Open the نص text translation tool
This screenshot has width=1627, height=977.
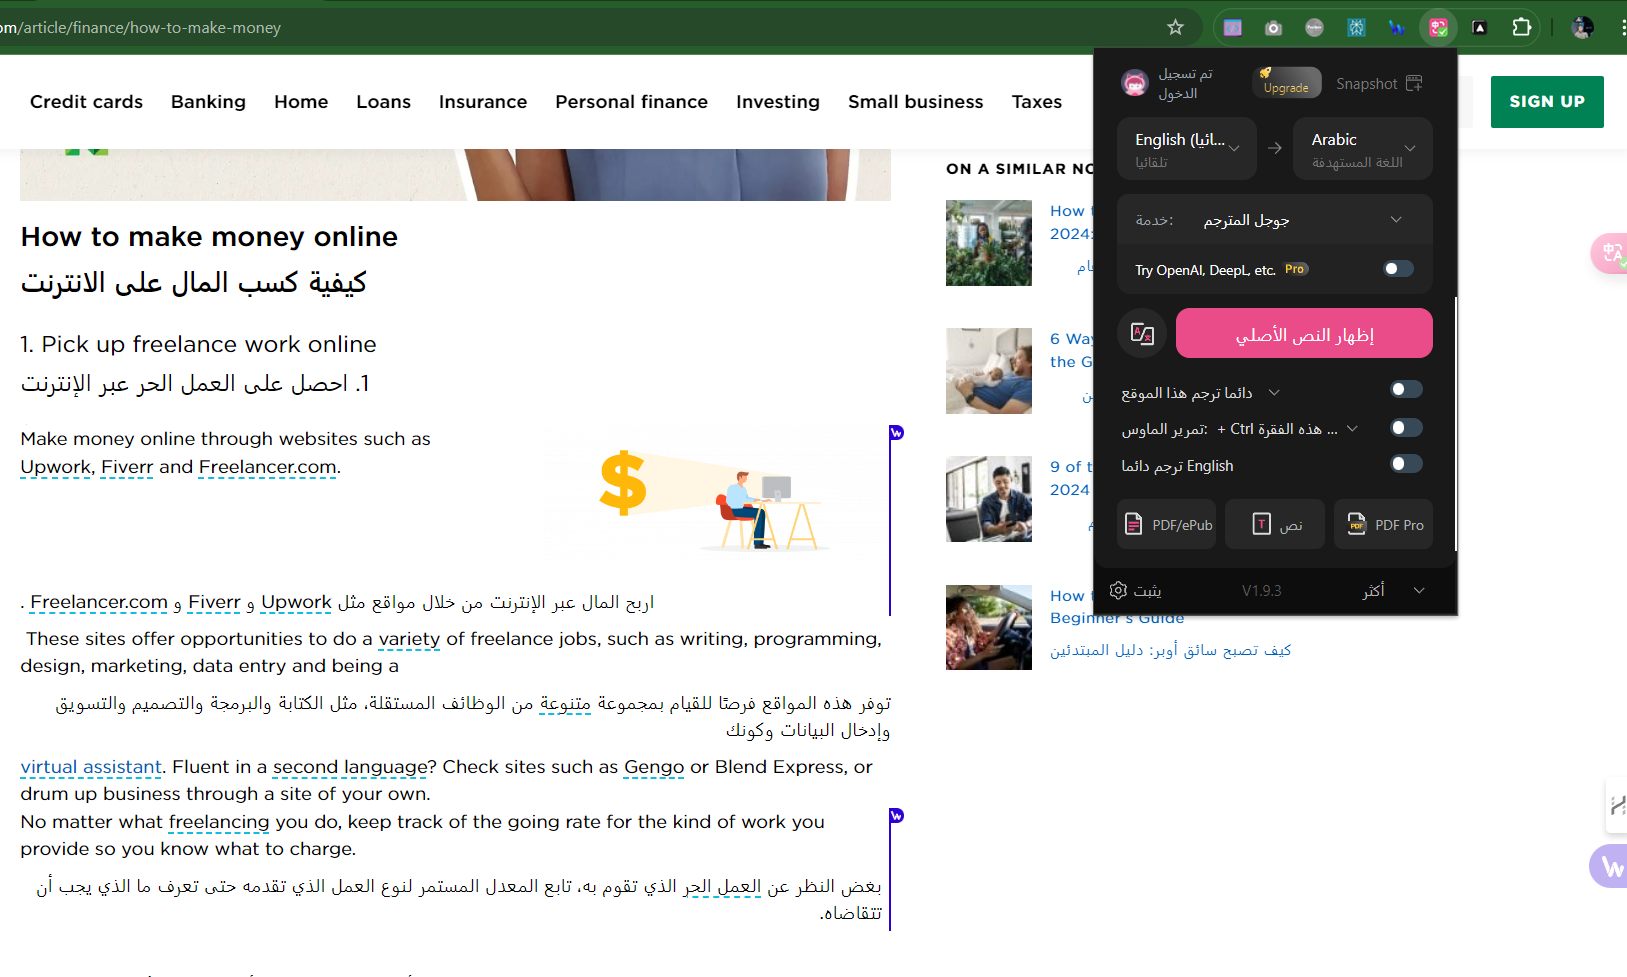point(1275,523)
